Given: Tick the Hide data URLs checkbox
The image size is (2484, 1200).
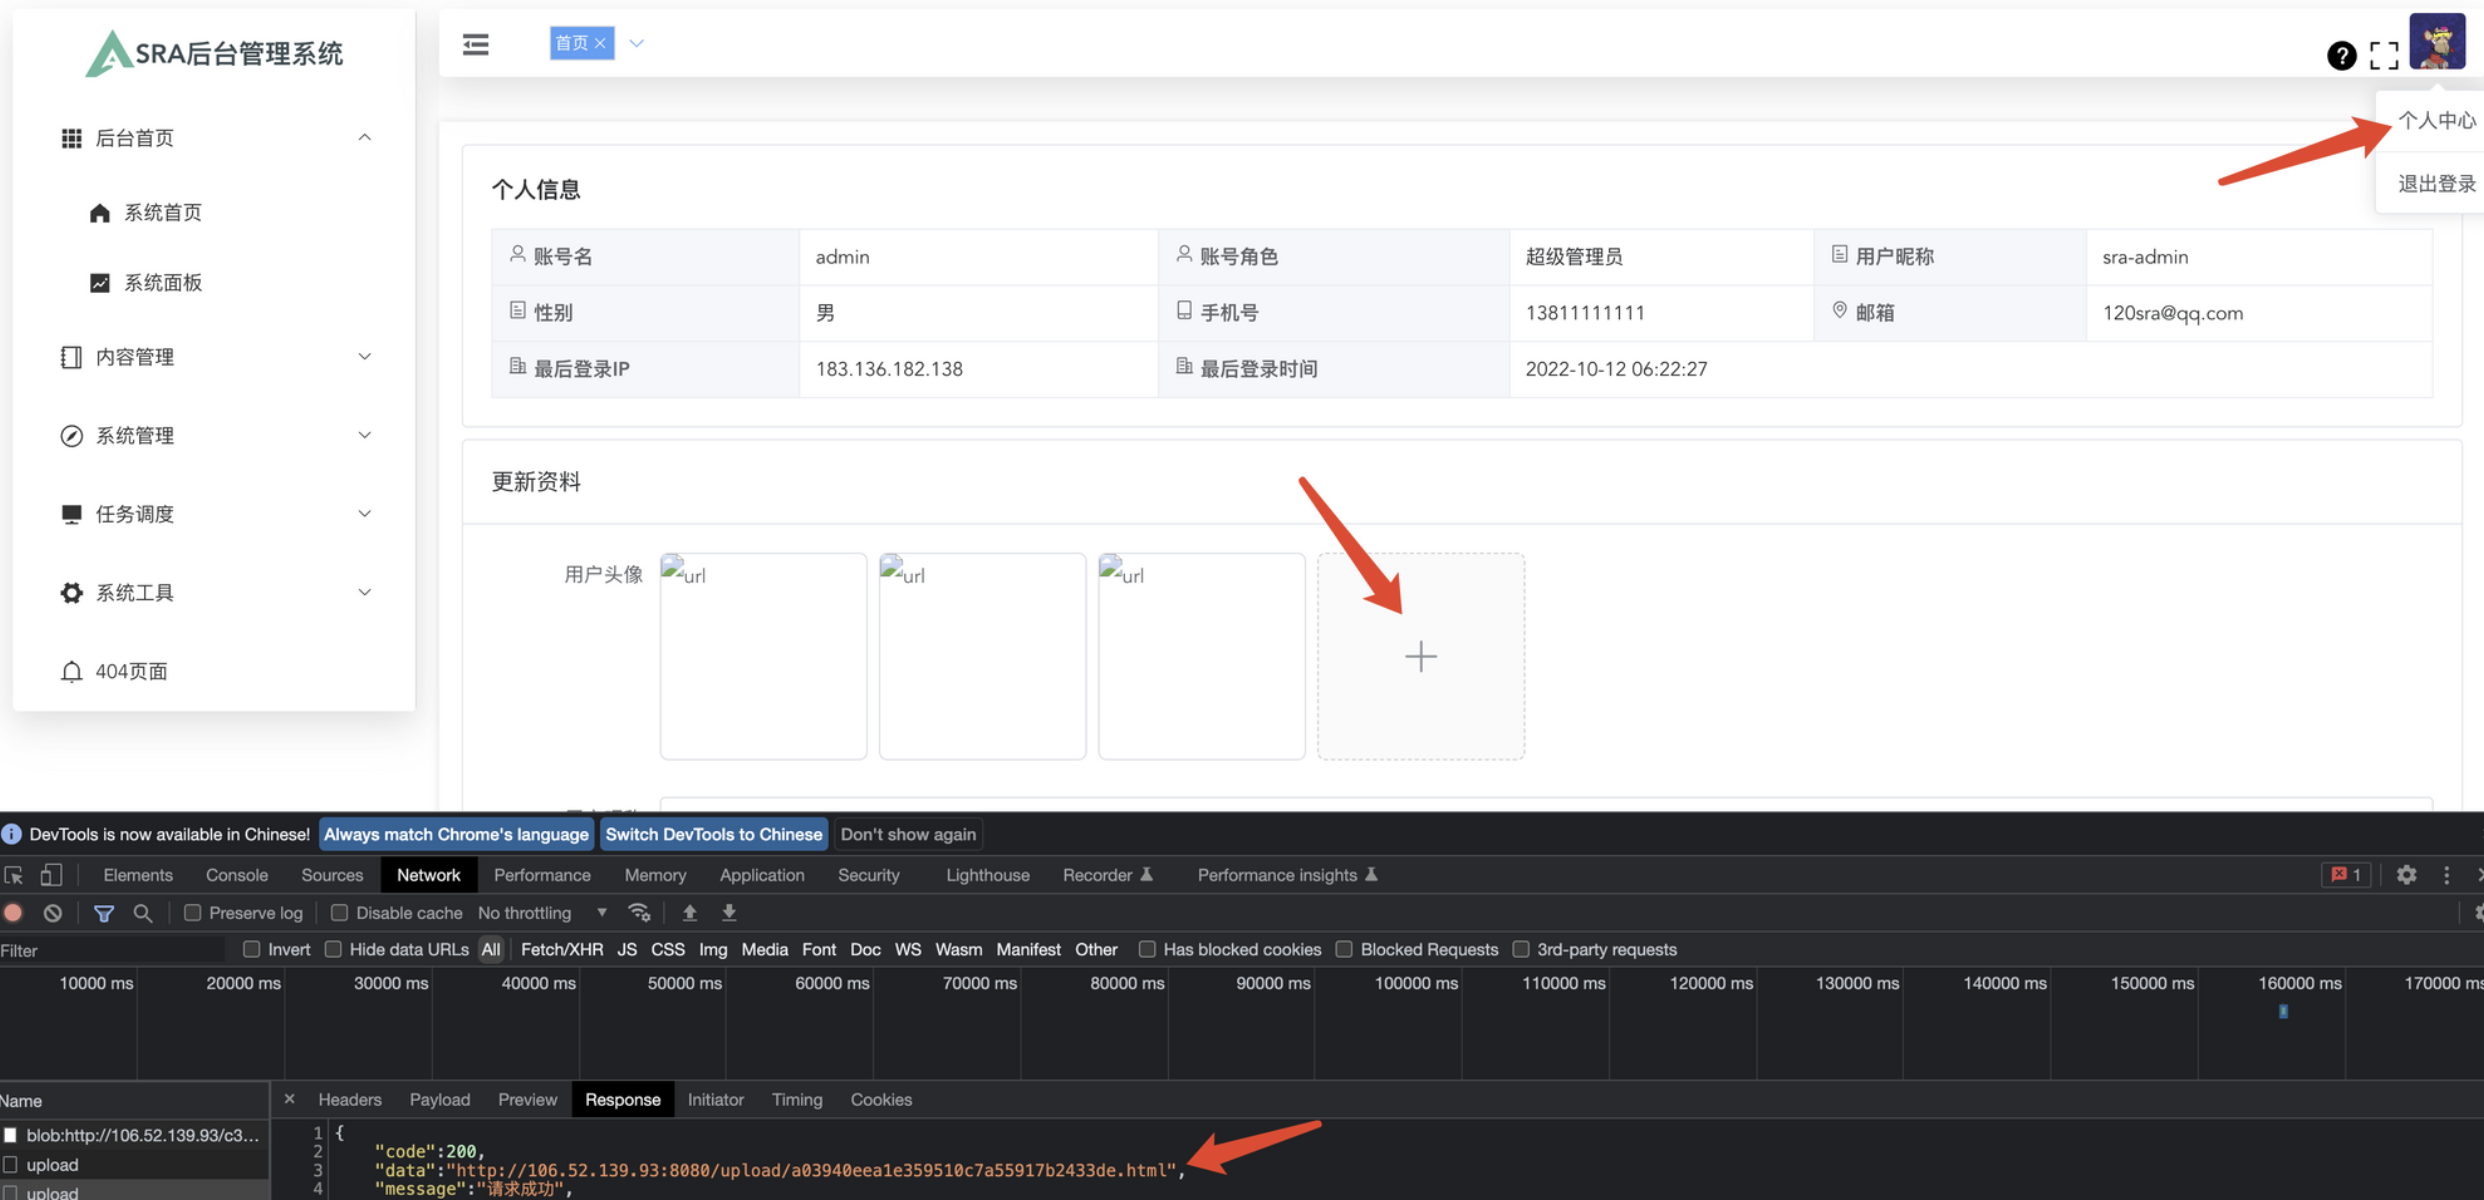Looking at the screenshot, I should tap(334, 950).
